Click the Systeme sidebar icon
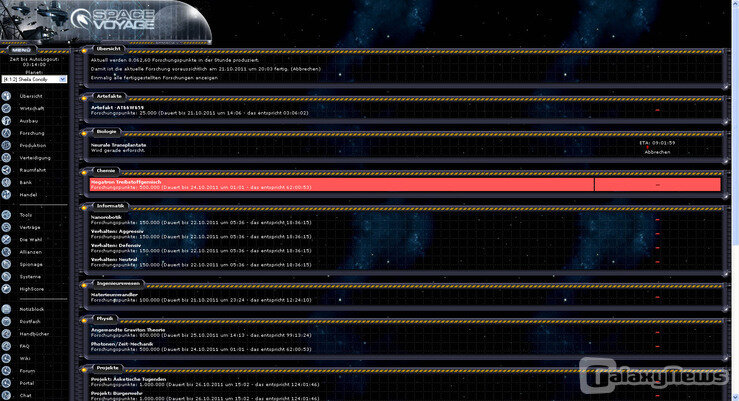The width and height of the screenshot is (739, 401). coord(6,277)
